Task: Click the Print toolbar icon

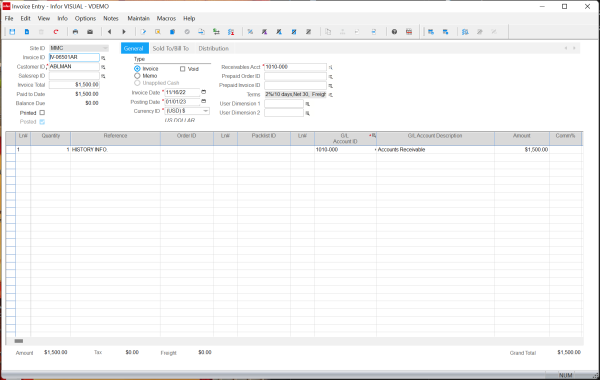Action: click(75, 32)
